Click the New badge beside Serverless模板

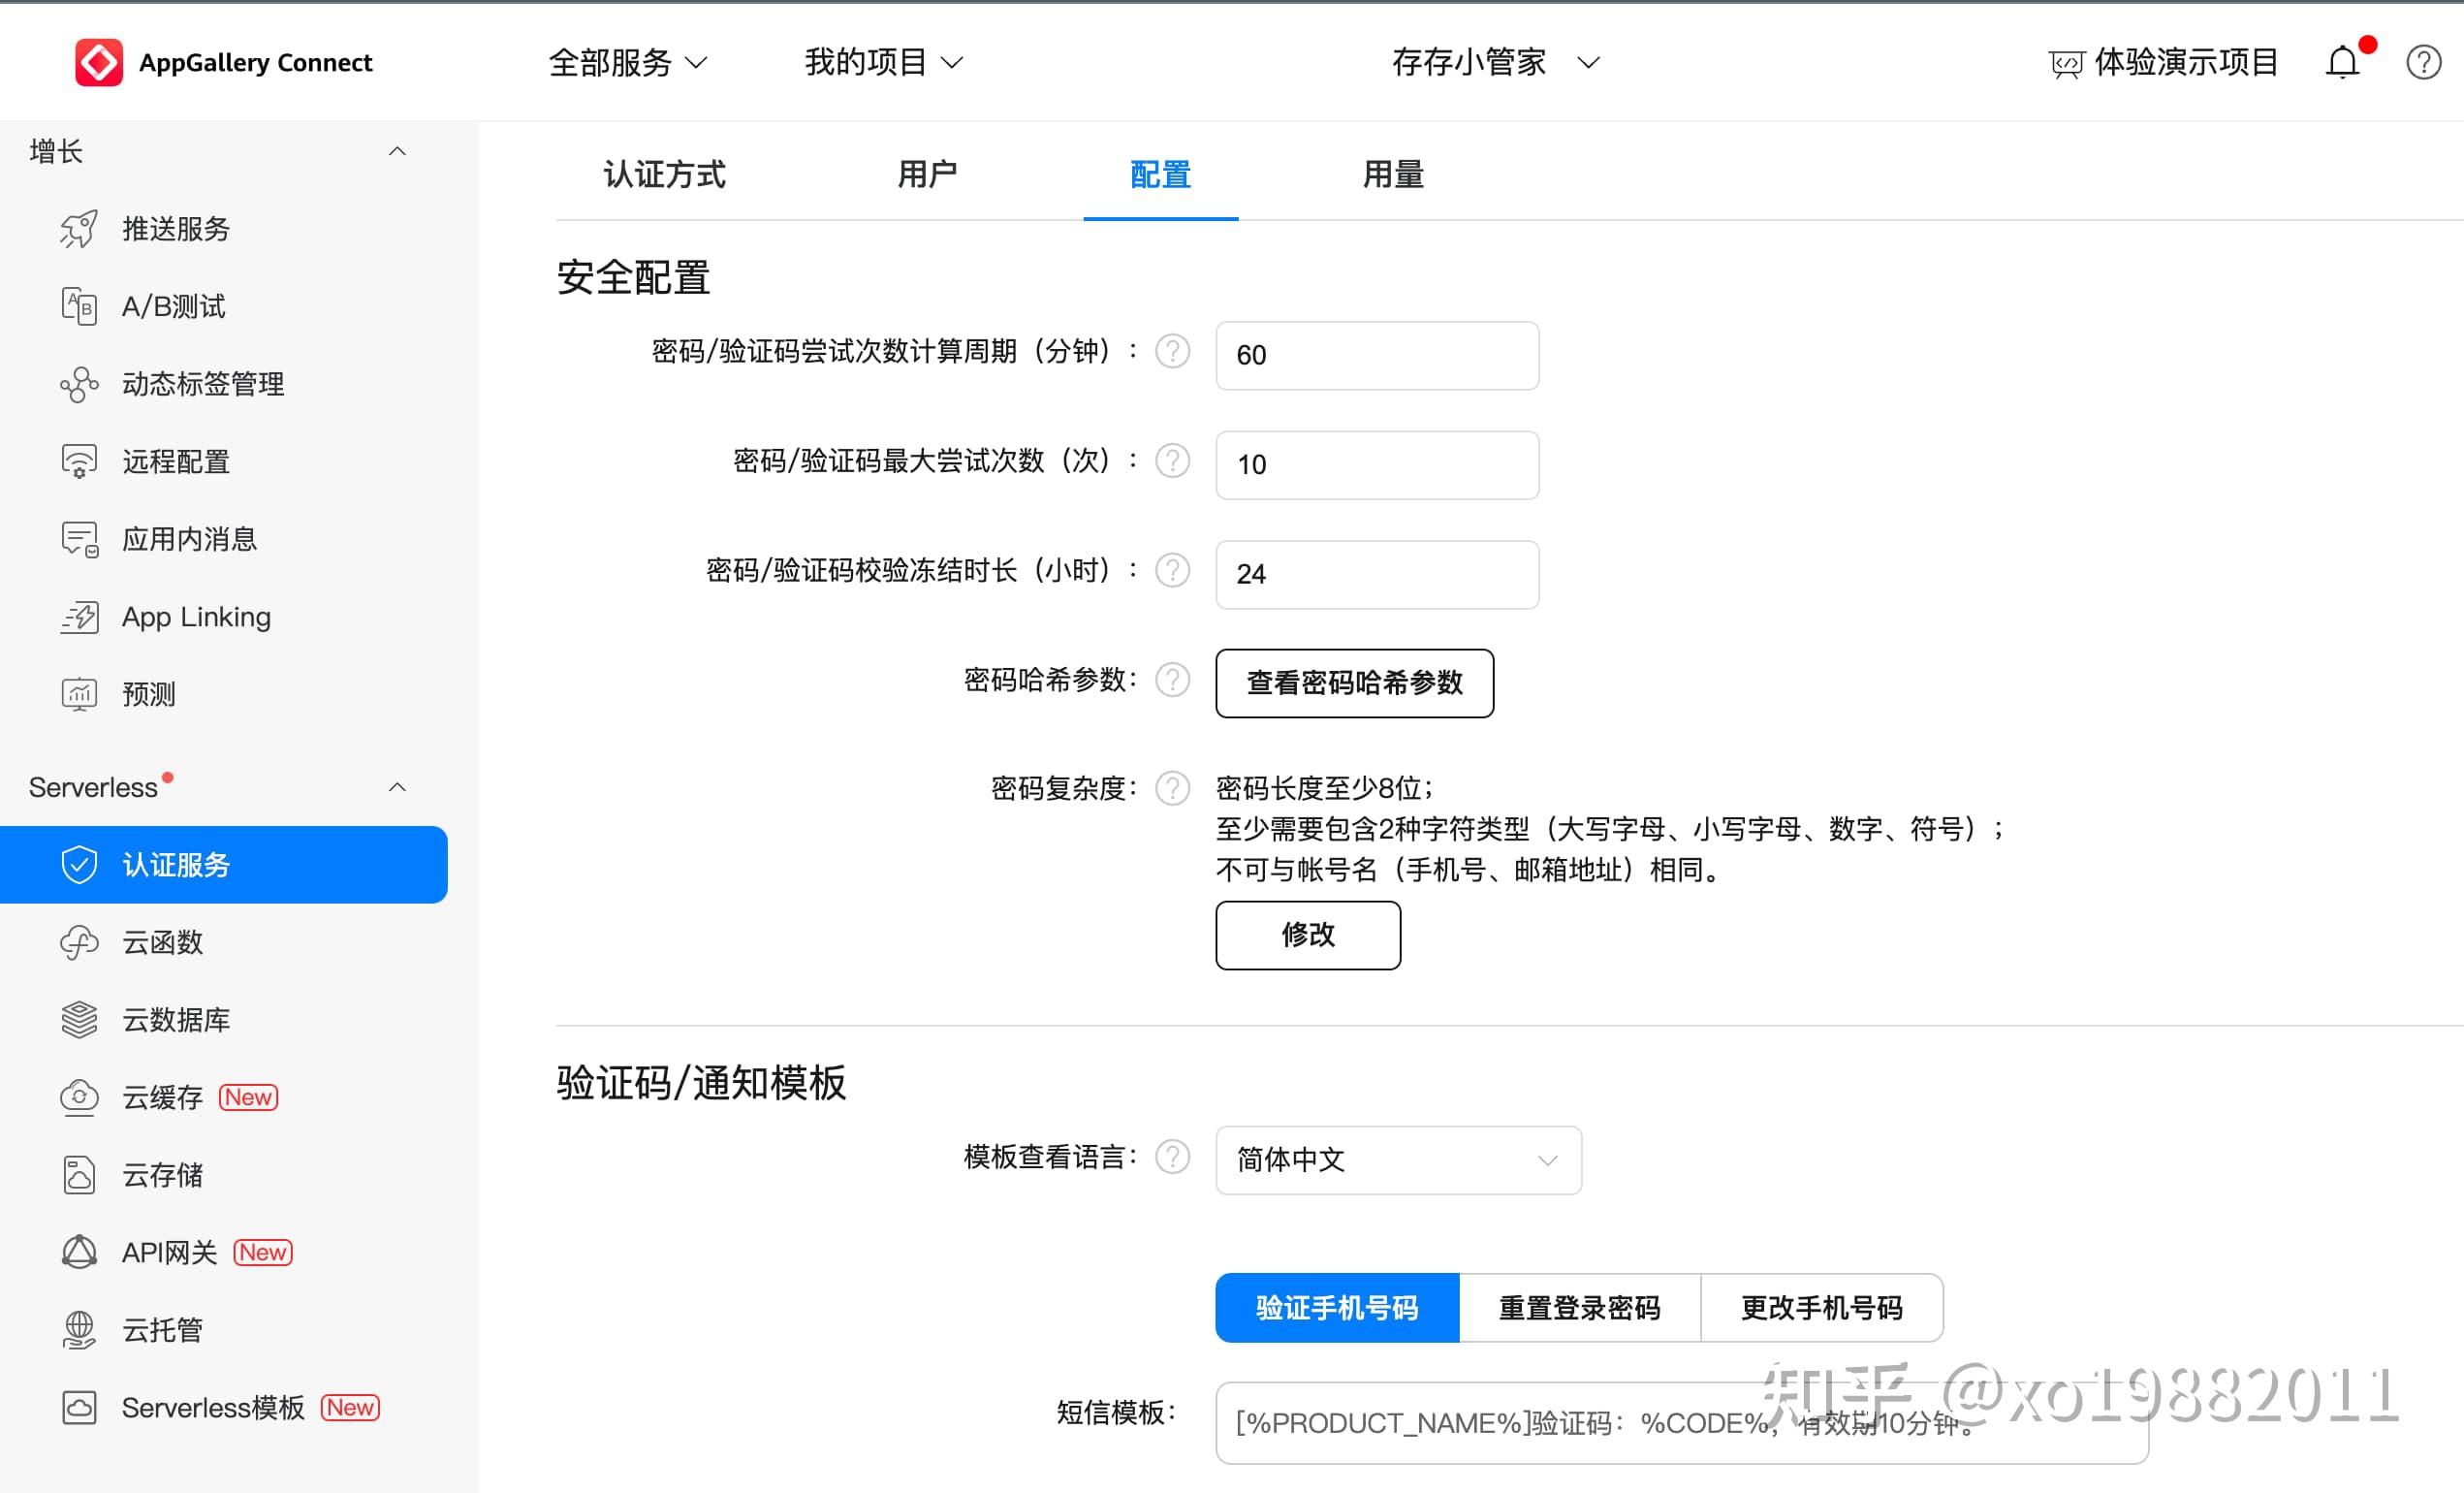click(350, 1408)
